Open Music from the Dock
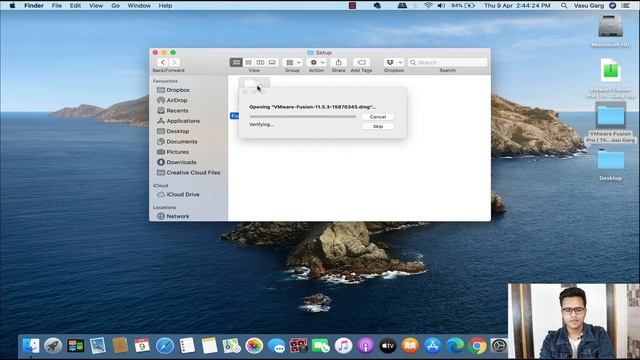The height and width of the screenshot is (360, 640). (343, 346)
